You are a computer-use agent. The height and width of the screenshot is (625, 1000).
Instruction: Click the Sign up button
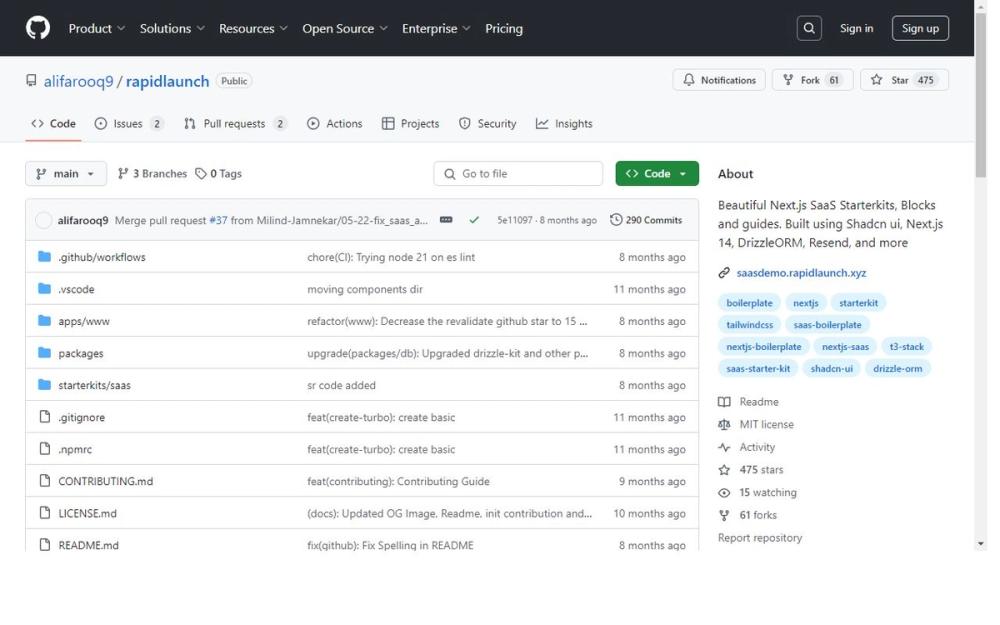[x=920, y=28]
